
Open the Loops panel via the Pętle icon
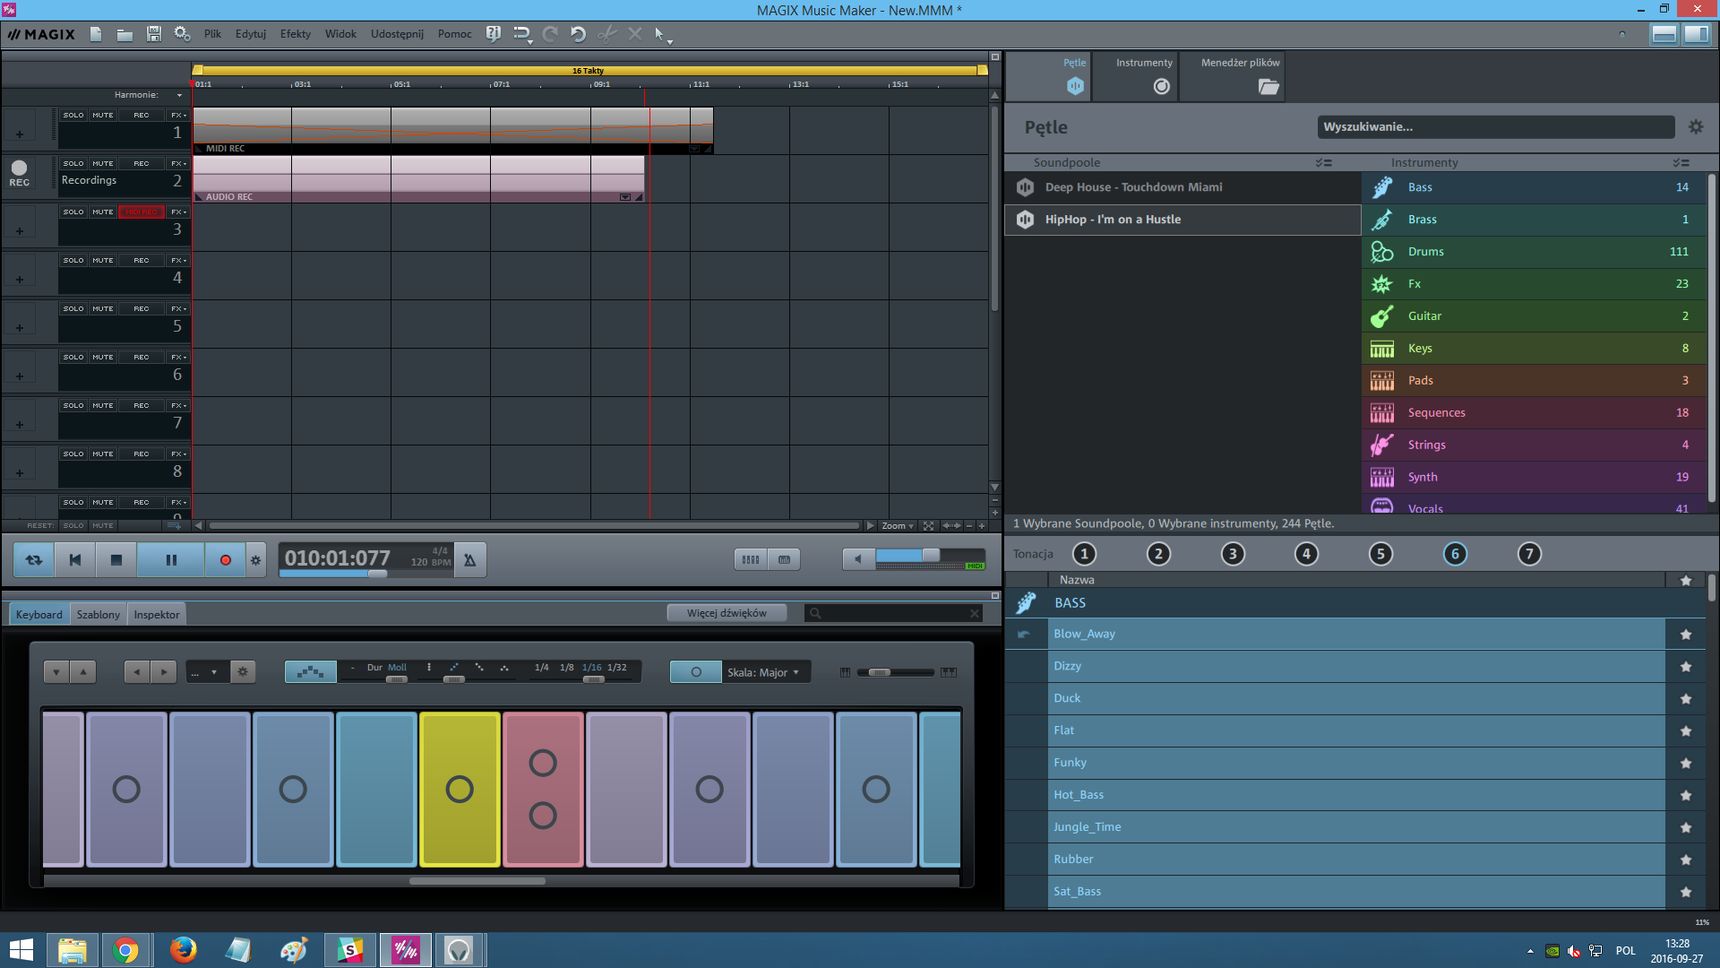tap(1075, 86)
